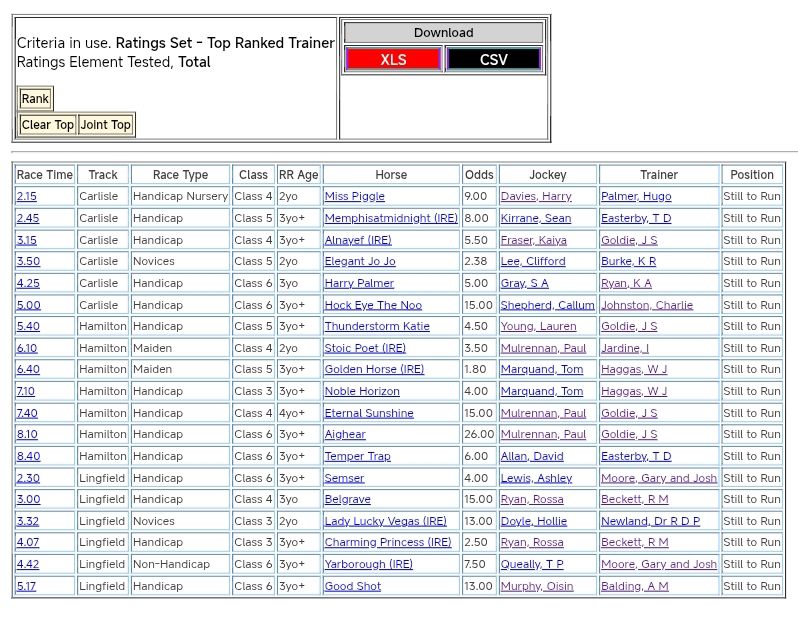Open trainer Jardine, I link
This screenshot has width=798, height=622.
point(624,348)
